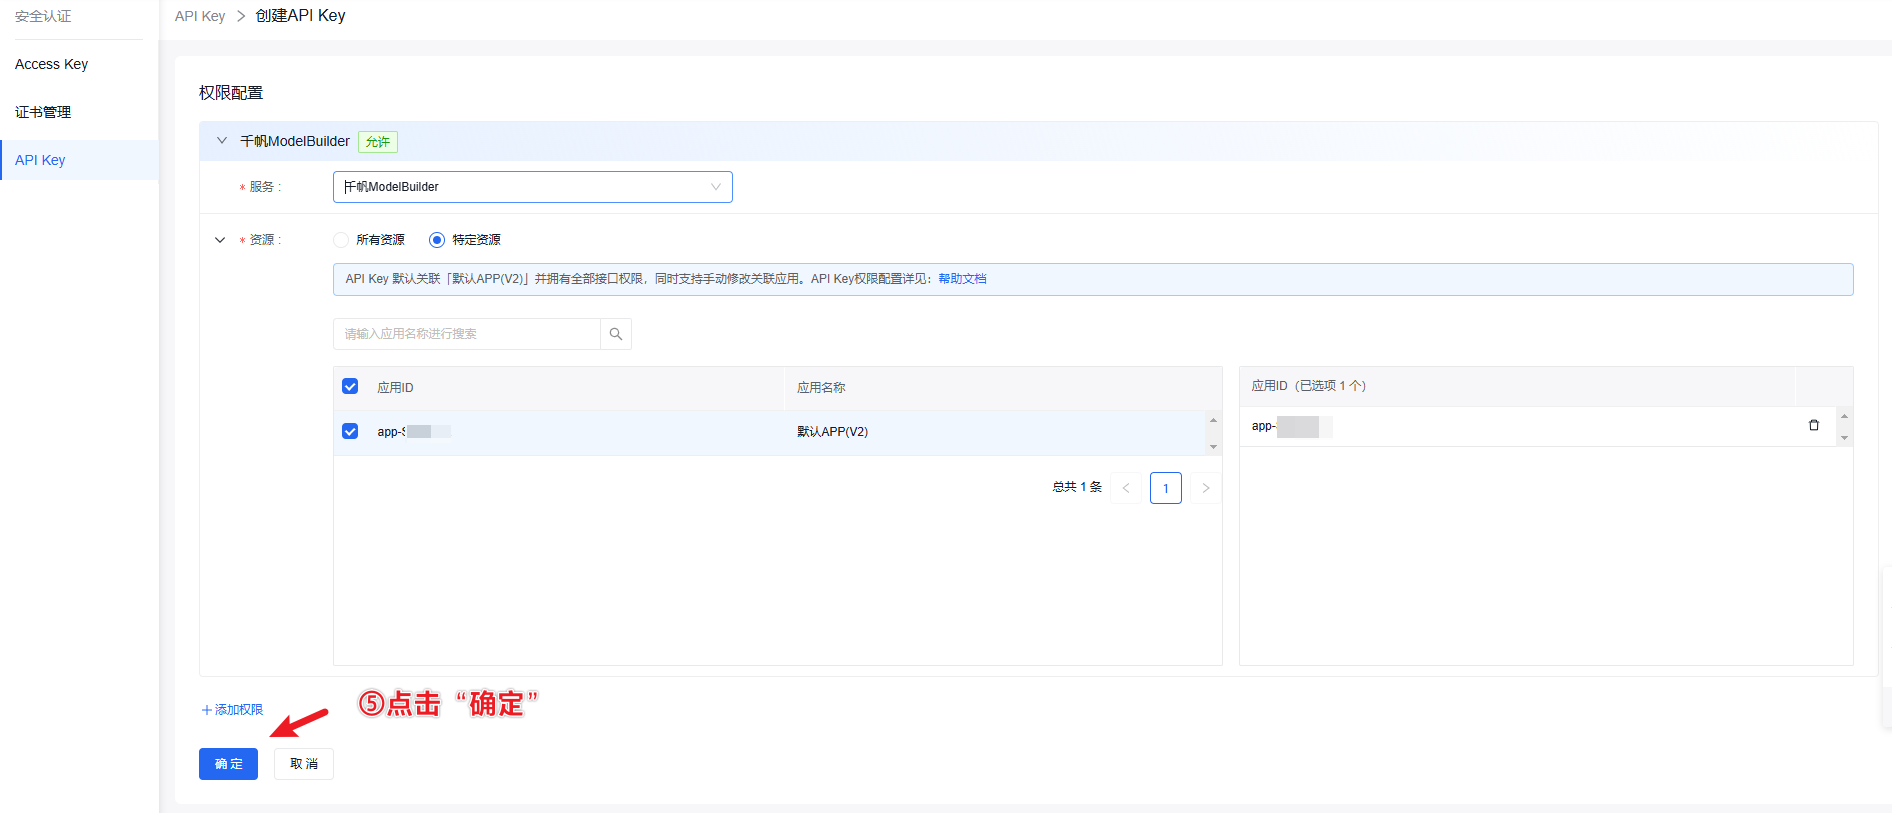Go to previous page arrow
This screenshot has height=813, width=1892.
click(1126, 488)
